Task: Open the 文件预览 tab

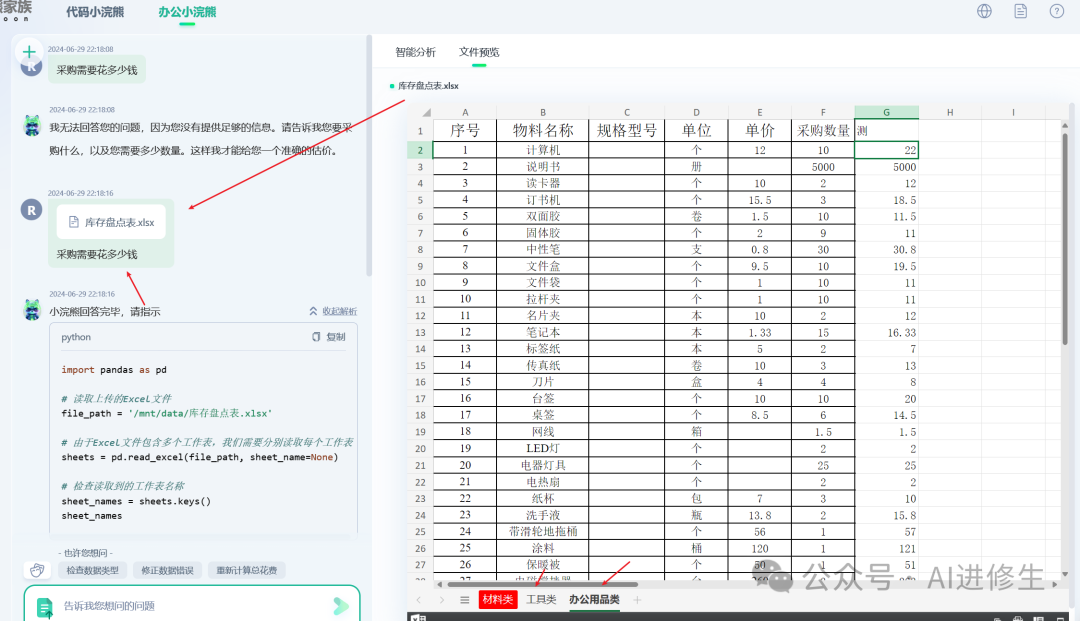Action: click(x=479, y=52)
